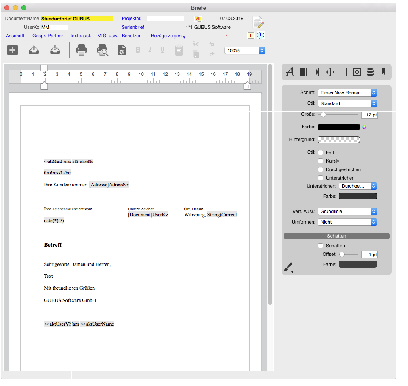Select the third inspector icon with a vertical bar

[317, 72]
